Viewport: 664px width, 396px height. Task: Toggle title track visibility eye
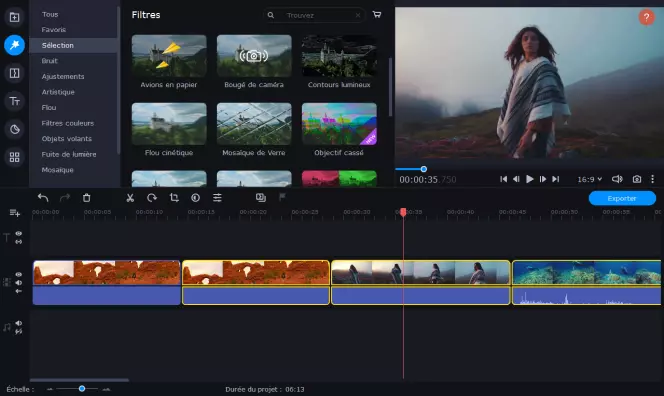(19, 233)
